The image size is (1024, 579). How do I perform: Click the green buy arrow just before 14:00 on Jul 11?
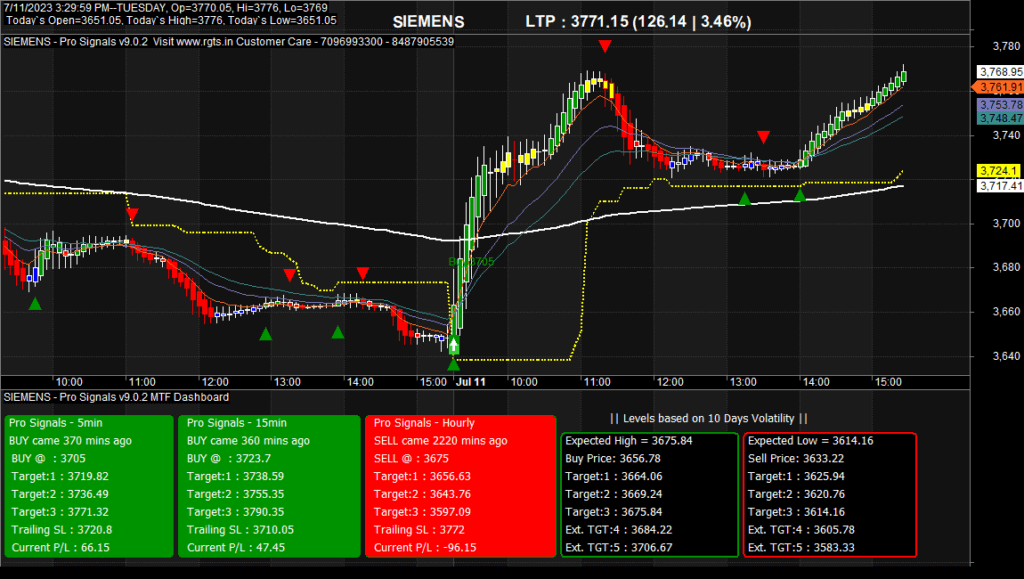pyautogui.click(x=799, y=195)
